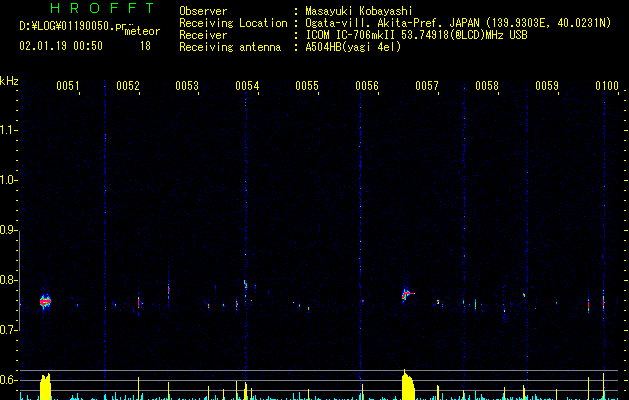Screen dimensions: 629x400
Task: Click the large meteor echo before 0051
Action: pos(45,301)
